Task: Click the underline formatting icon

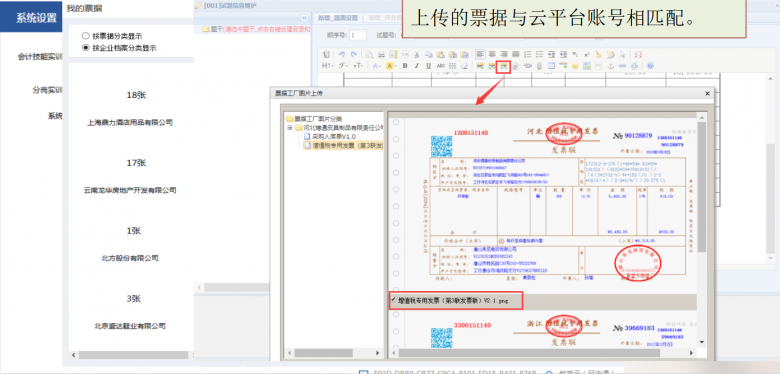Action: [x=428, y=66]
